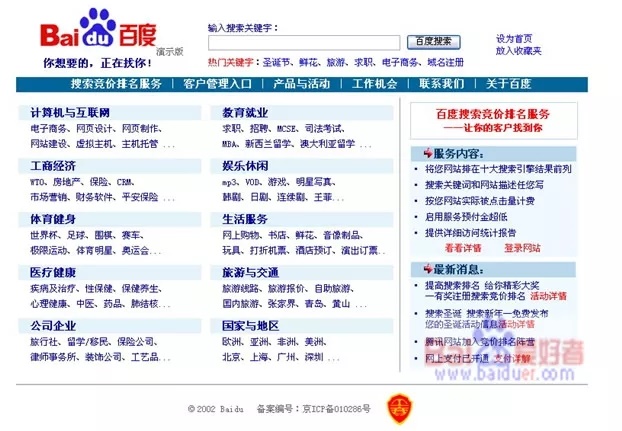
Task: Click 司法考试 link
Action: click(323, 129)
